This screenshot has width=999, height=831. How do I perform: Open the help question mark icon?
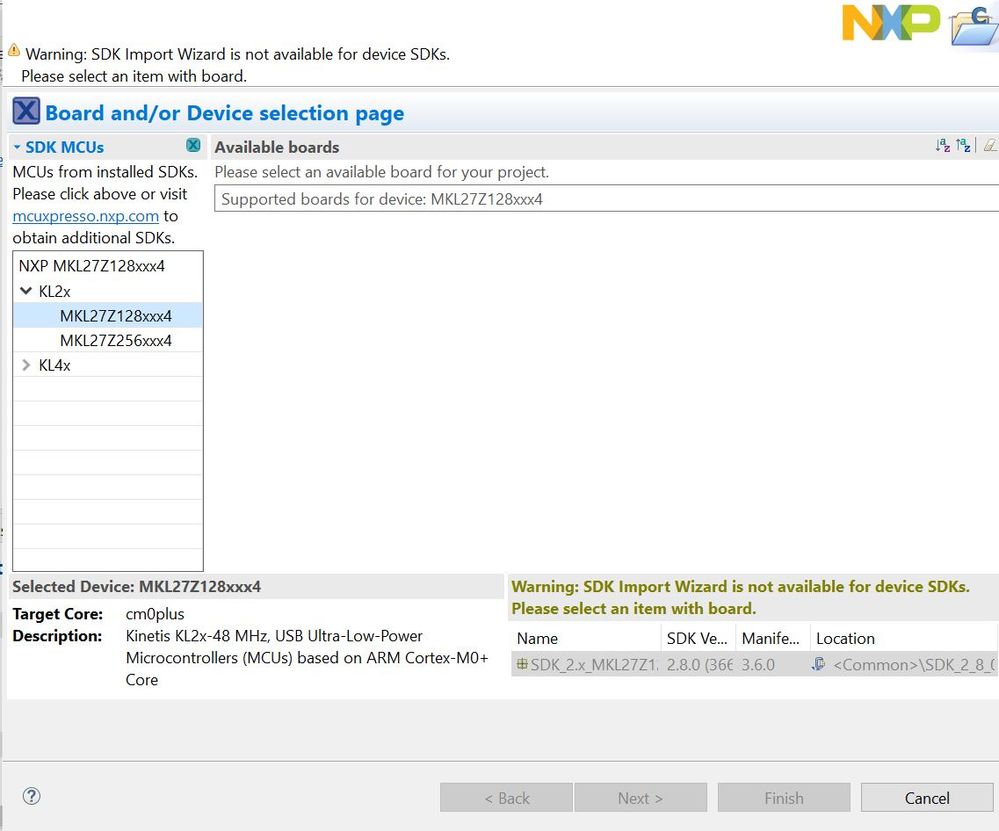31,796
